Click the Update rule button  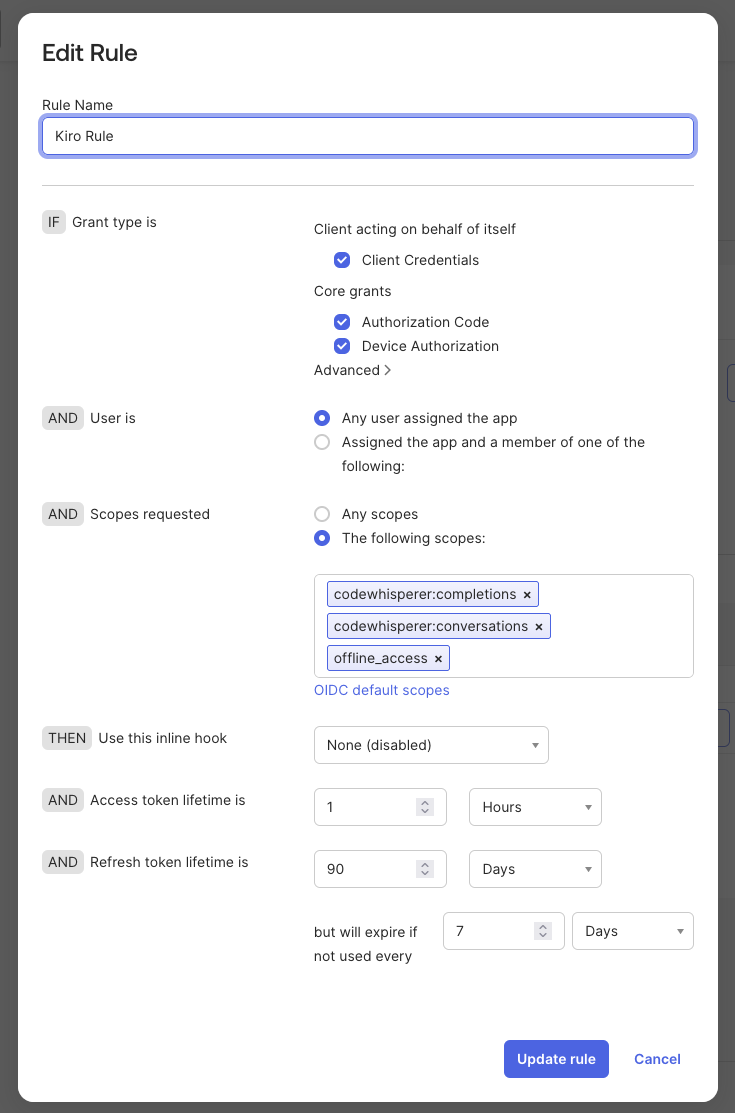tap(556, 1059)
